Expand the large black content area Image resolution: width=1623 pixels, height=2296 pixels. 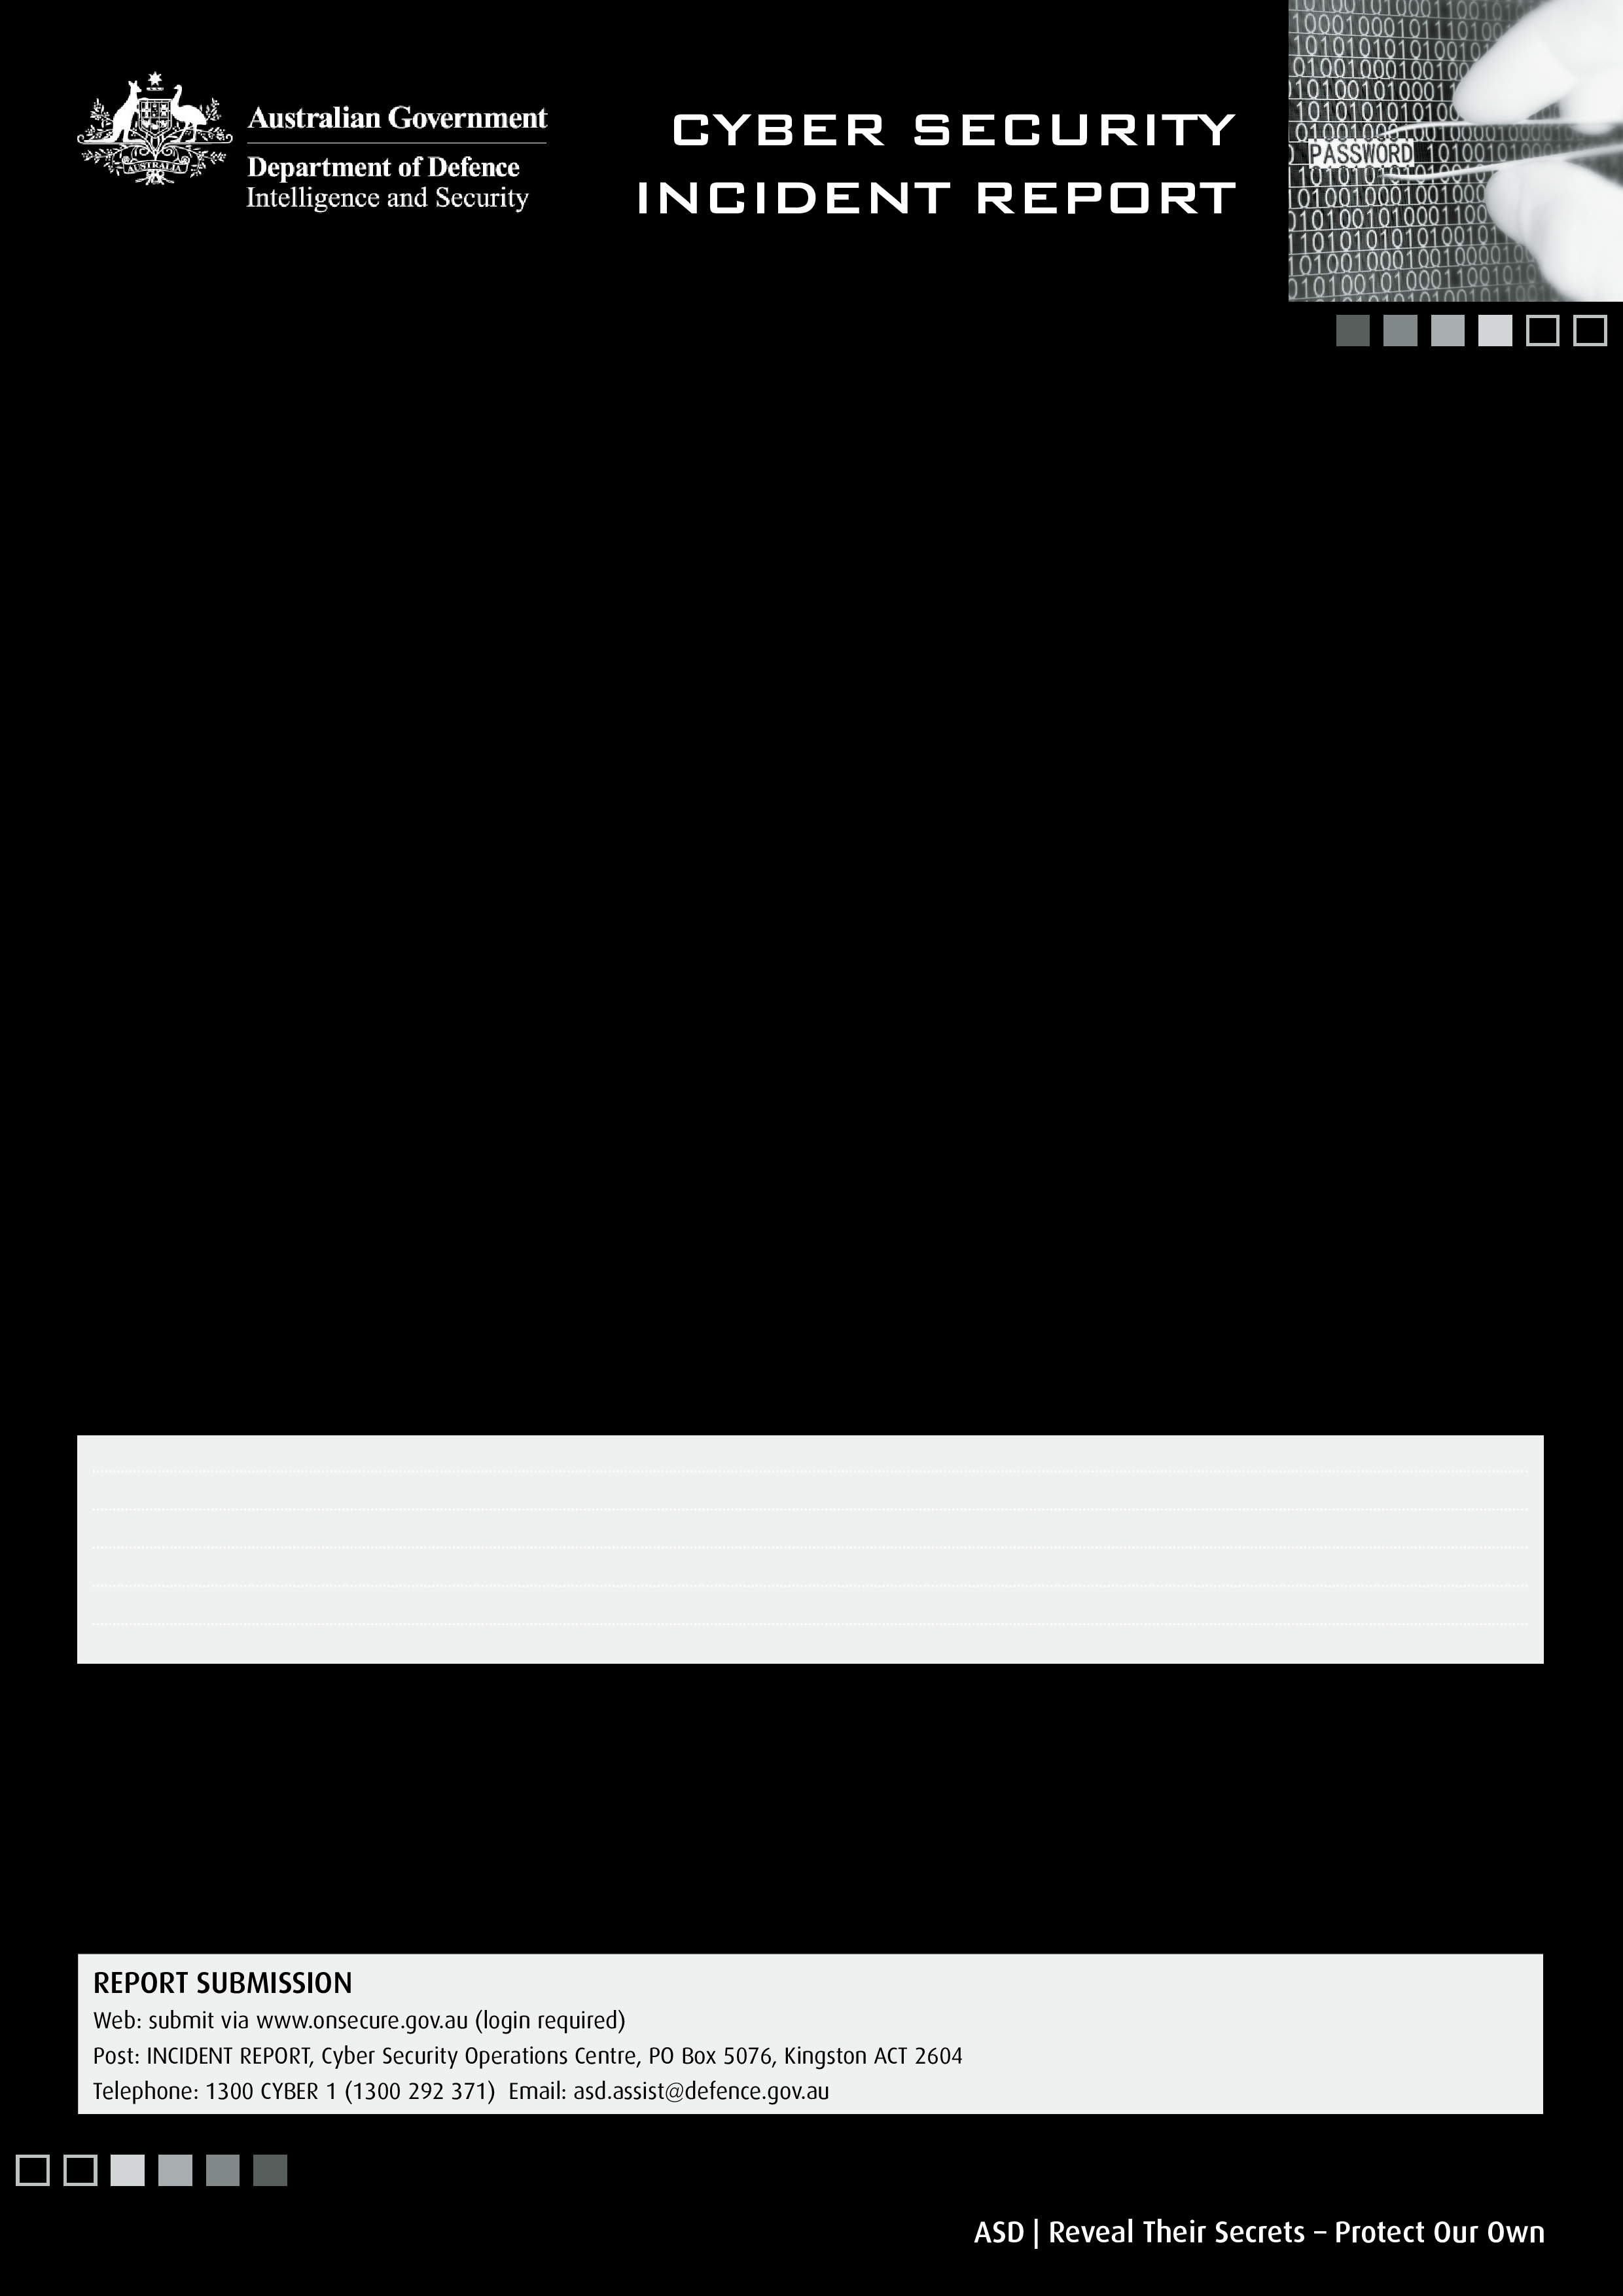[x=811, y=878]
